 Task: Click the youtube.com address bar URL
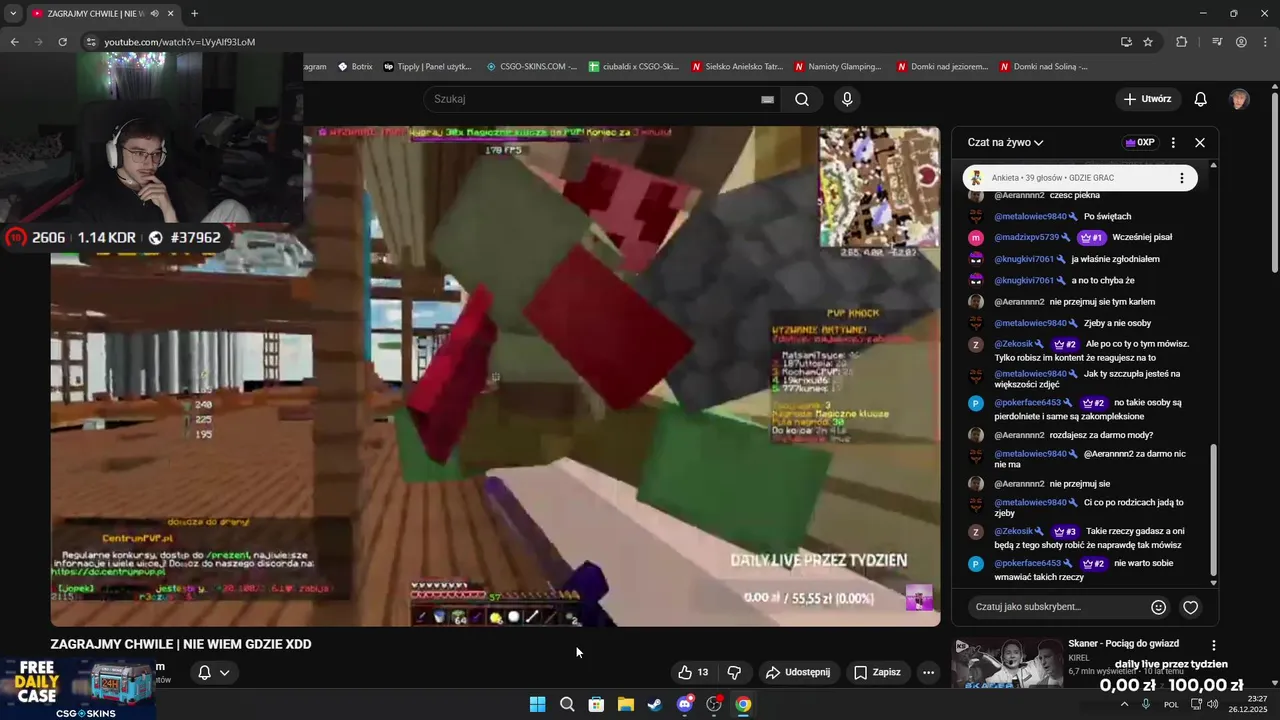point(180,42)
